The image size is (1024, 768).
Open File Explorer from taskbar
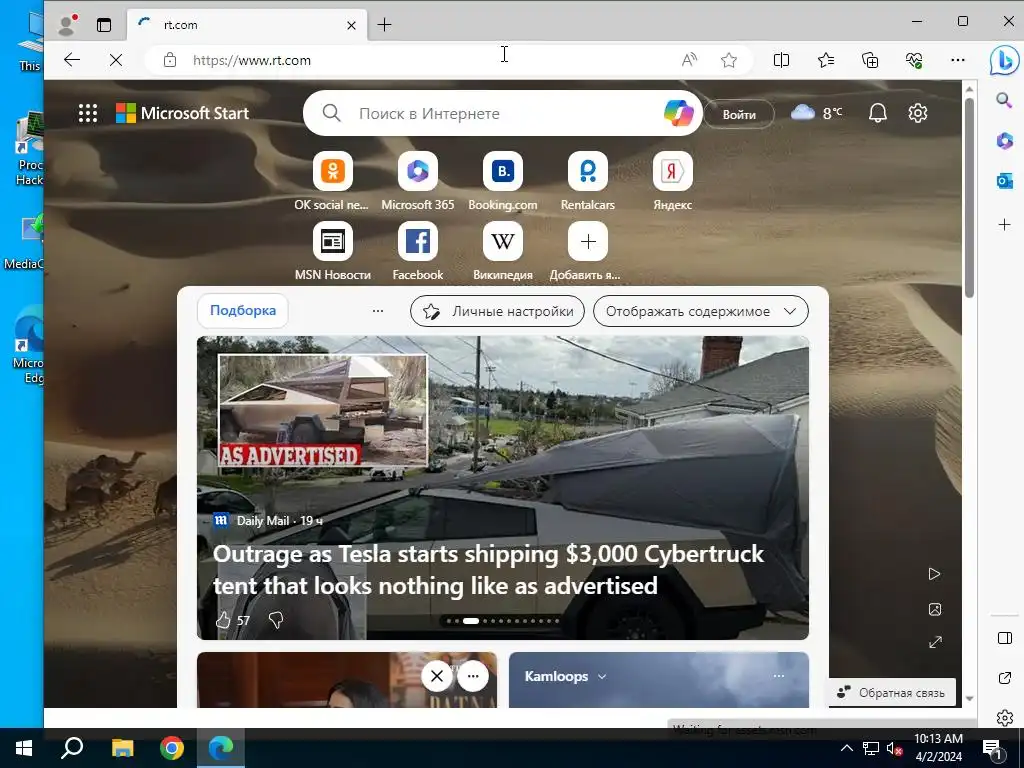(x=122, y=748)
